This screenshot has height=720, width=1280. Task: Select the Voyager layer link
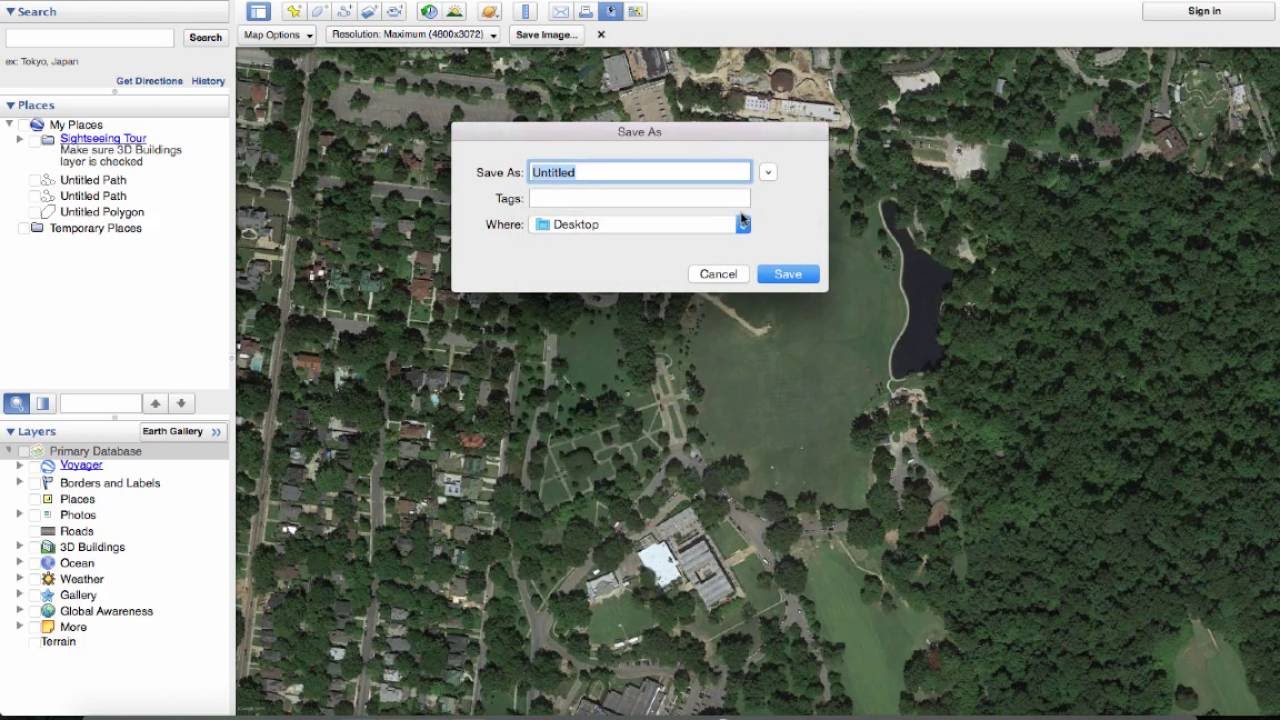(81, 465)
